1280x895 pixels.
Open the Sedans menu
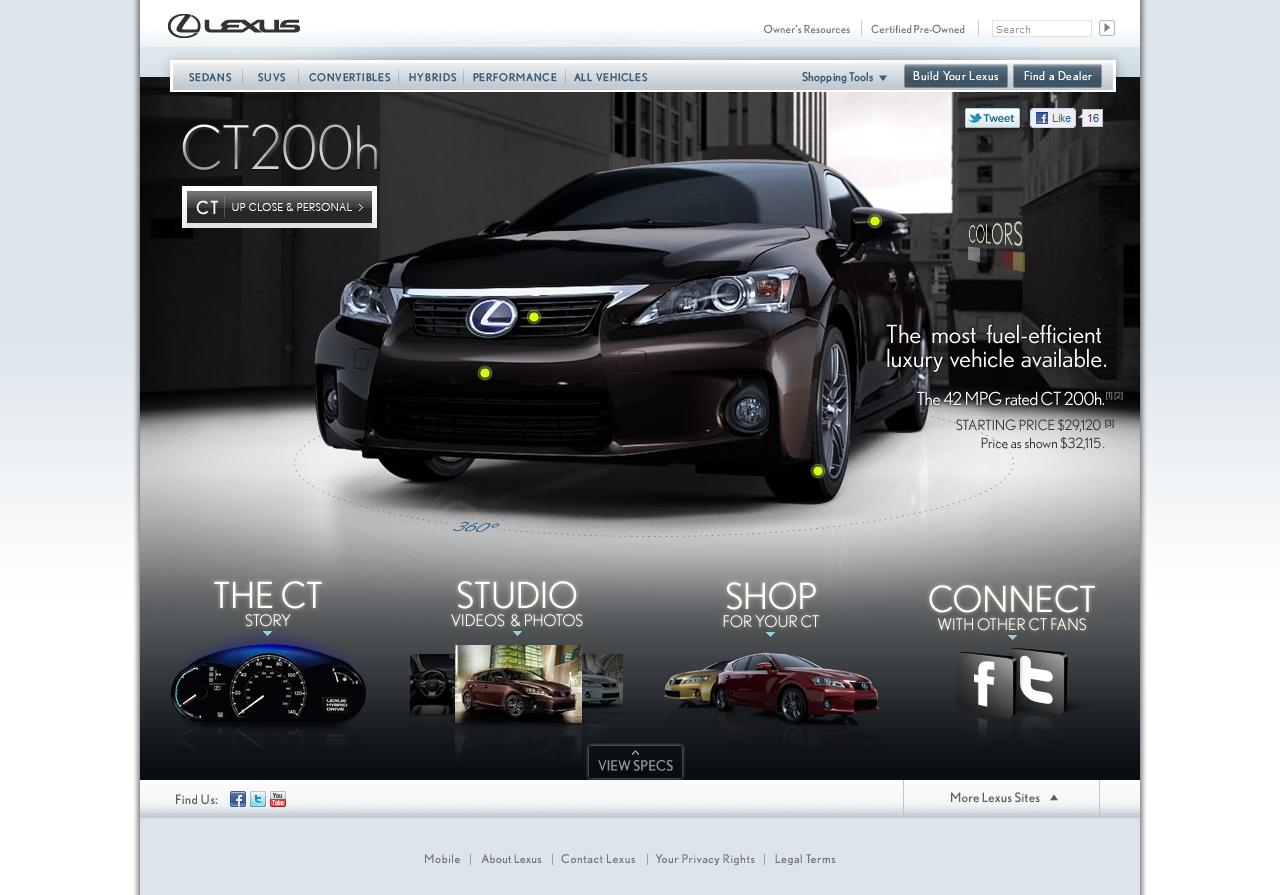pos(210,77)
